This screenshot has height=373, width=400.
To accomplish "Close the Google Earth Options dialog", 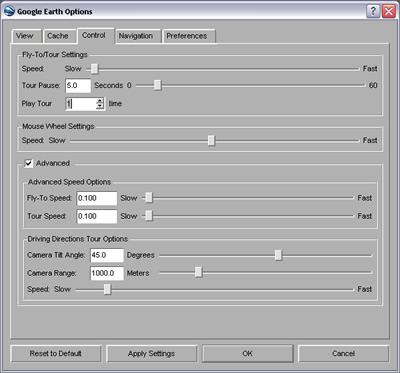I will click(389, 11).
